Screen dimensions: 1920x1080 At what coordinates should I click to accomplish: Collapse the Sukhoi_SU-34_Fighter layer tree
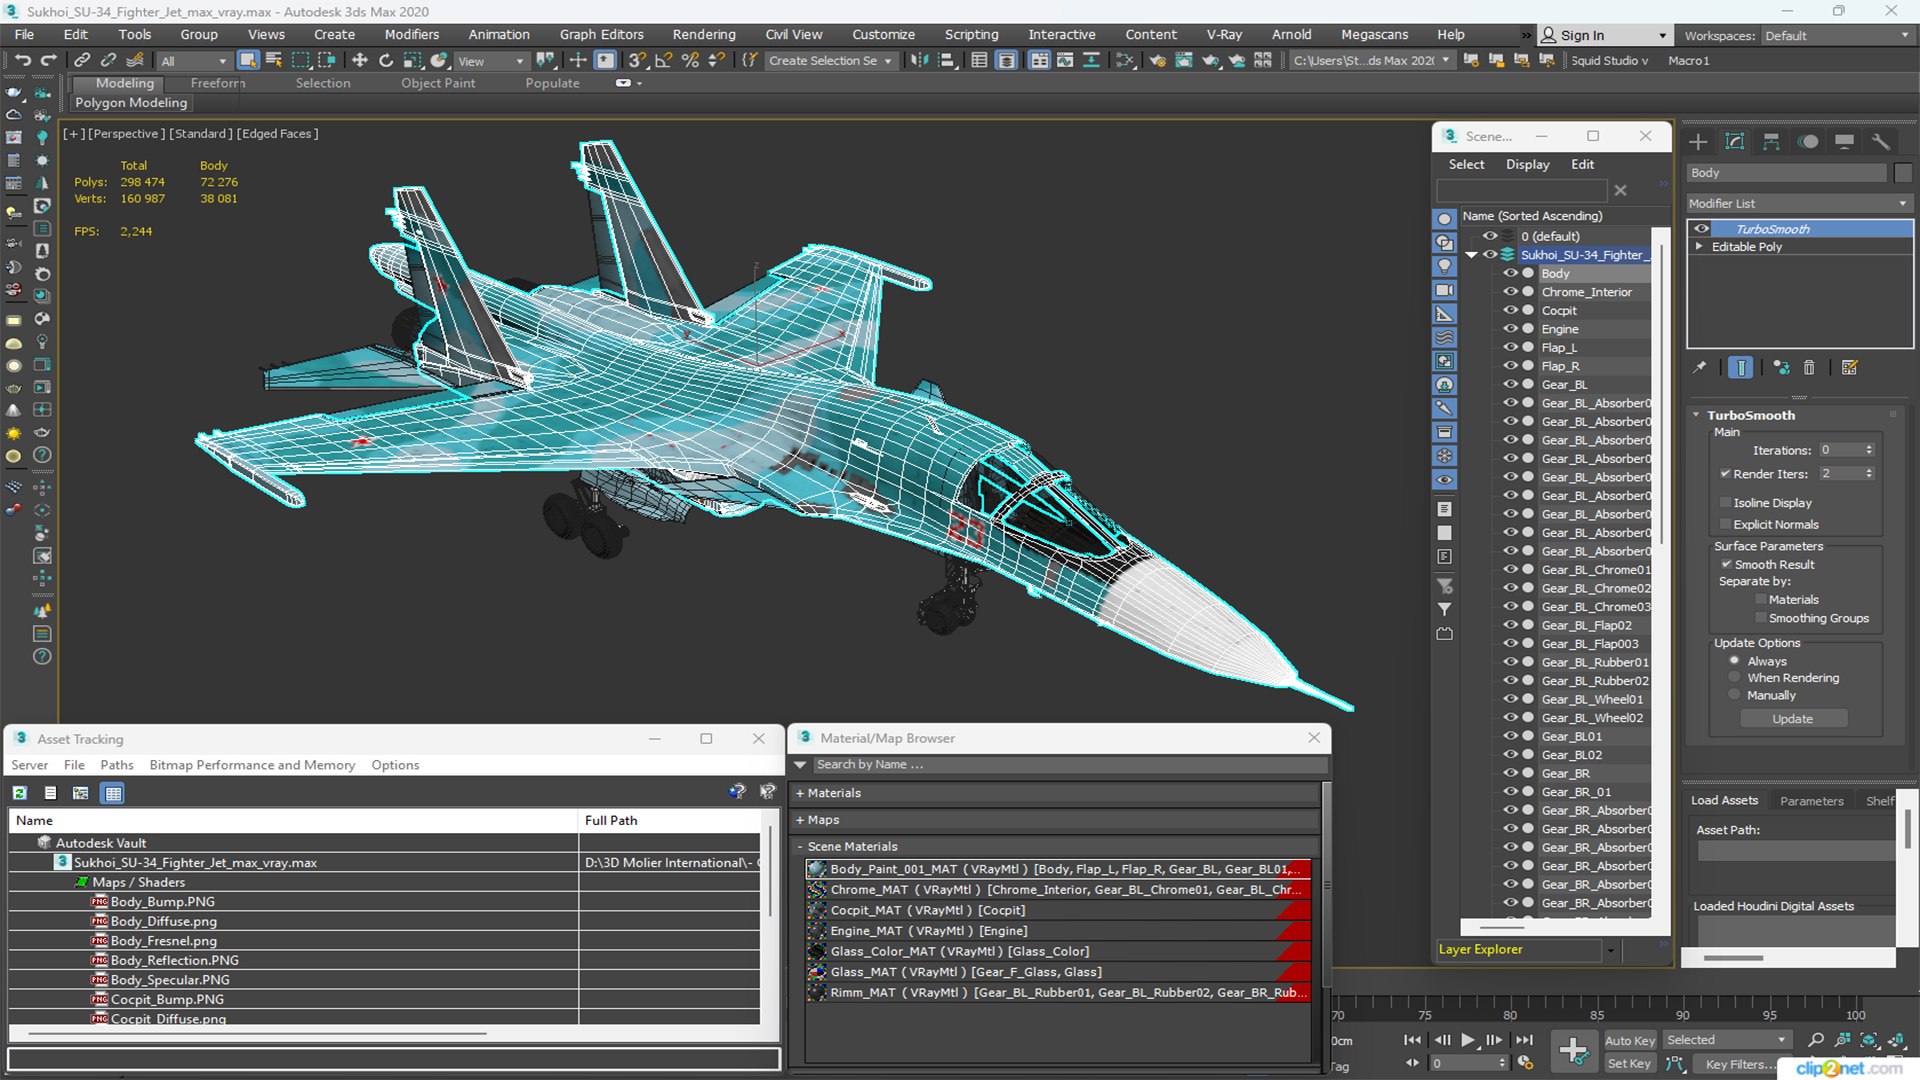pos(1471,255)
